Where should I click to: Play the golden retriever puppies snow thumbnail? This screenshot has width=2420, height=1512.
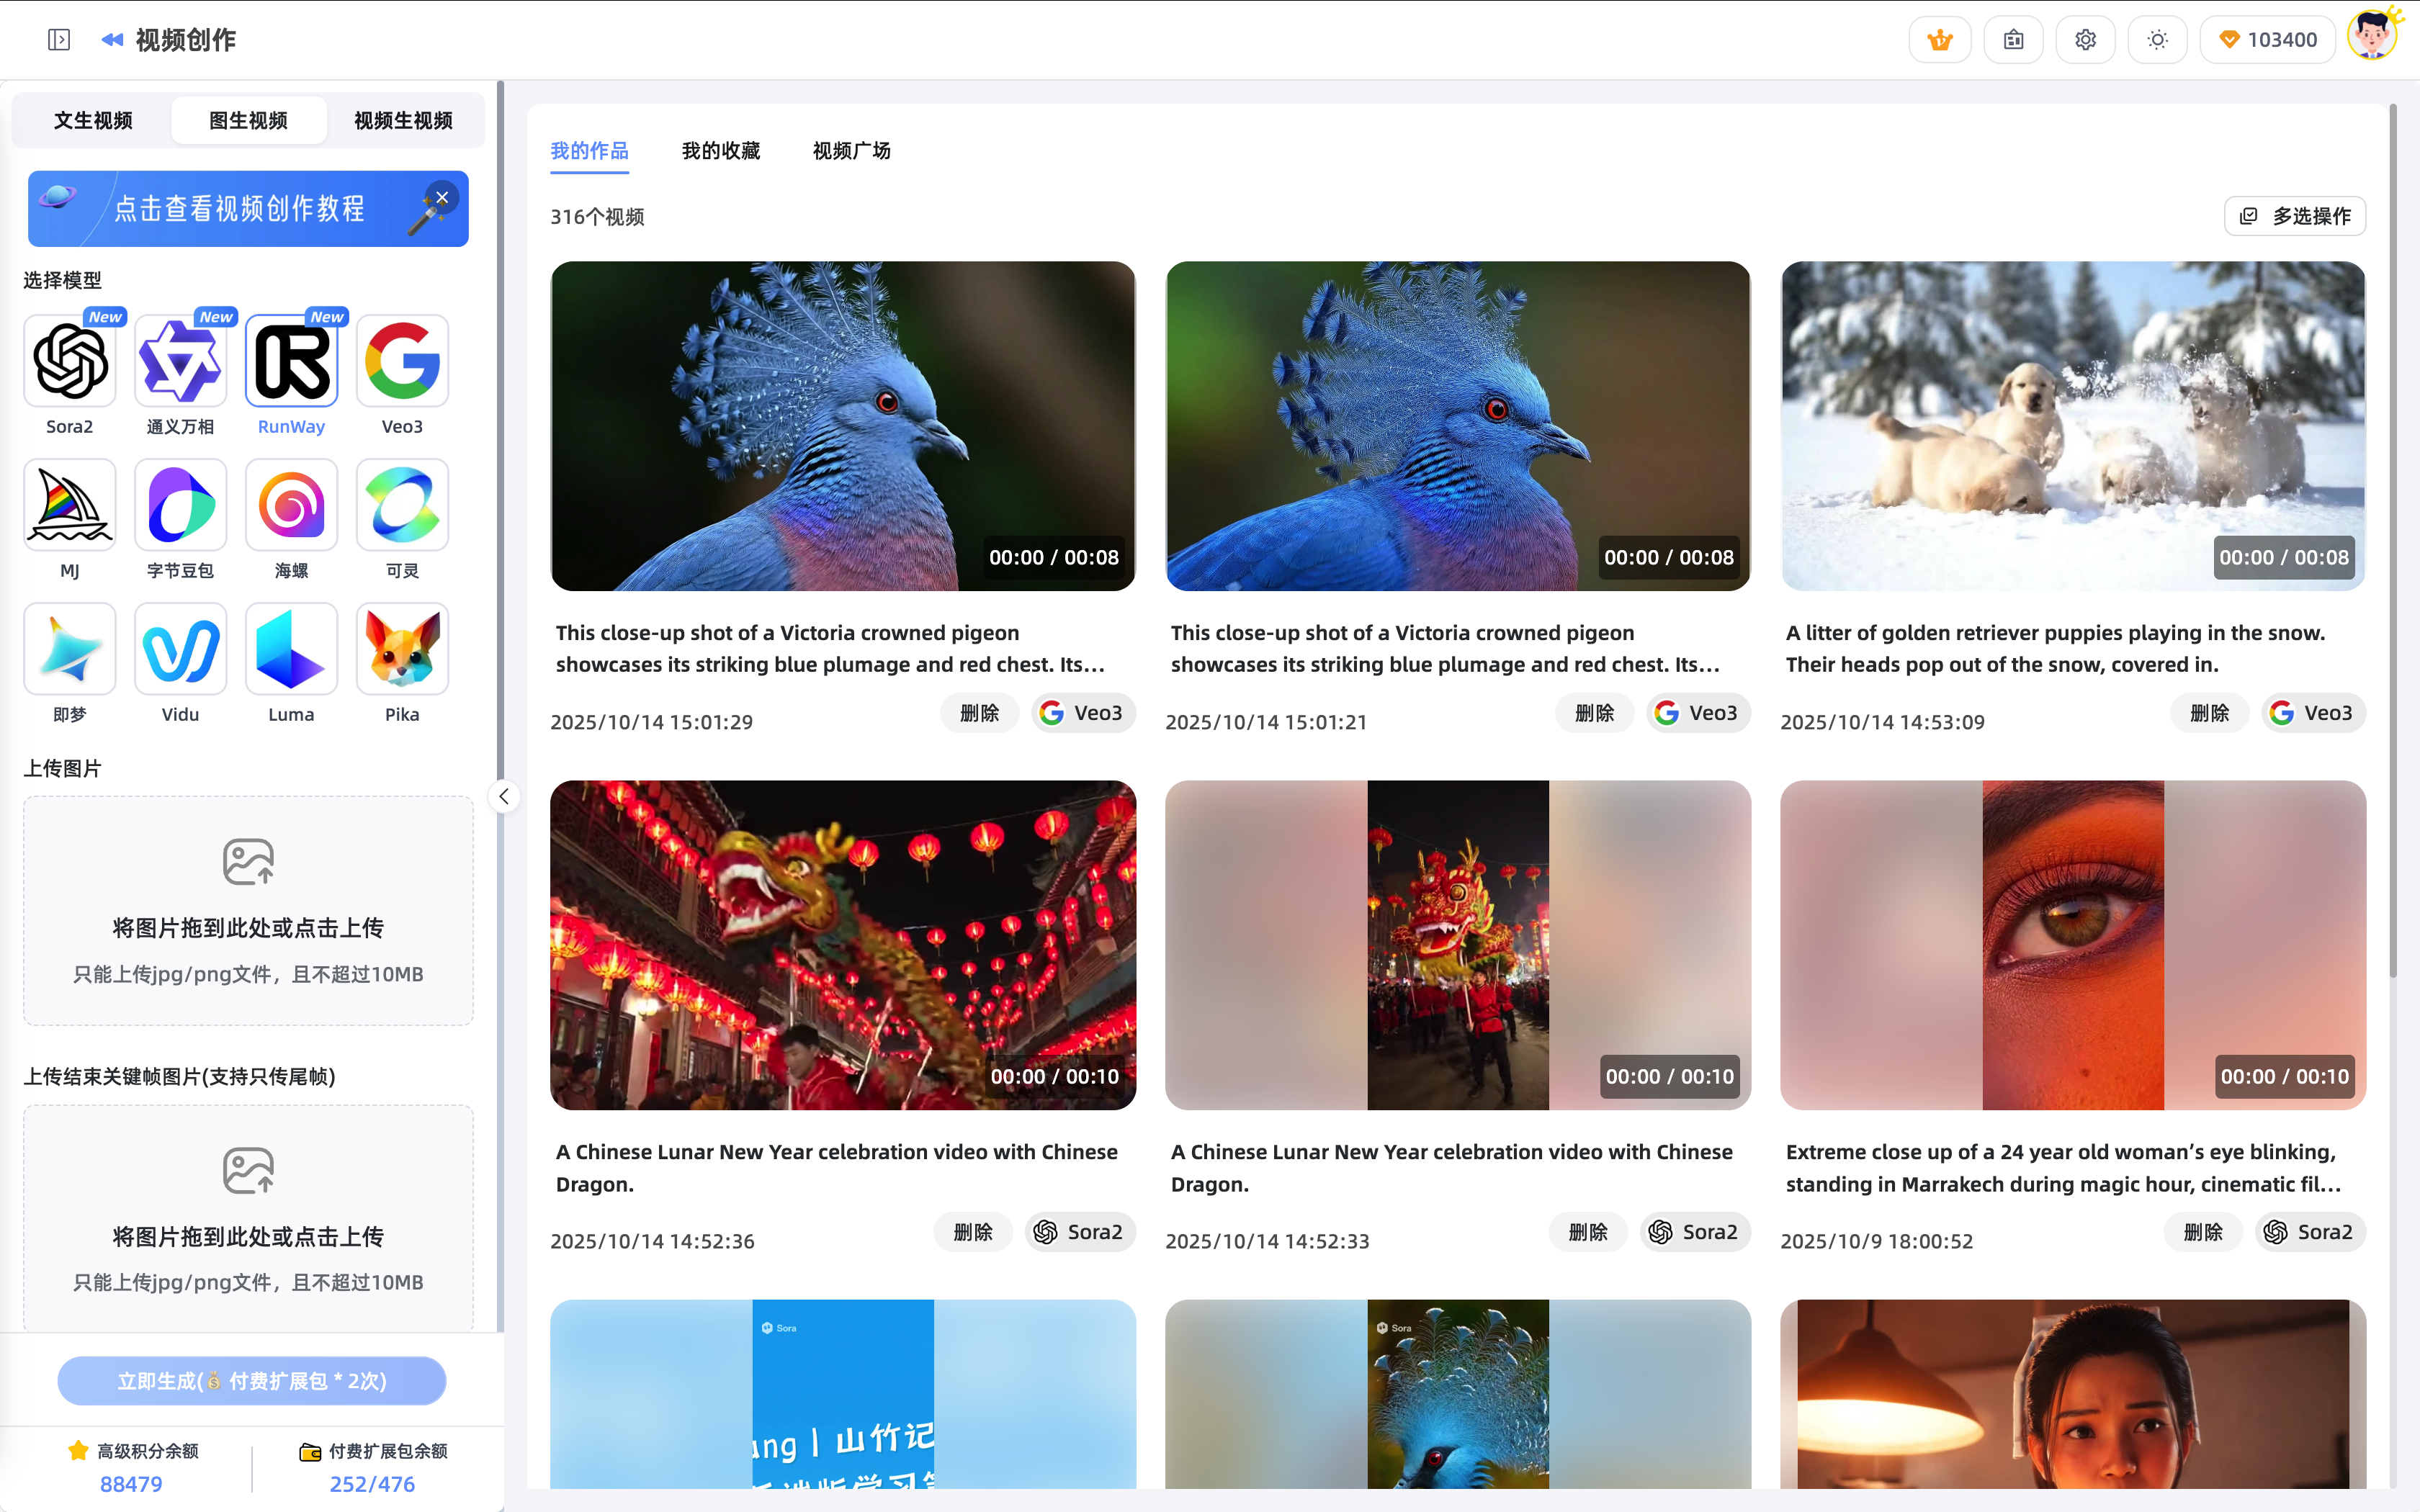2073,426
